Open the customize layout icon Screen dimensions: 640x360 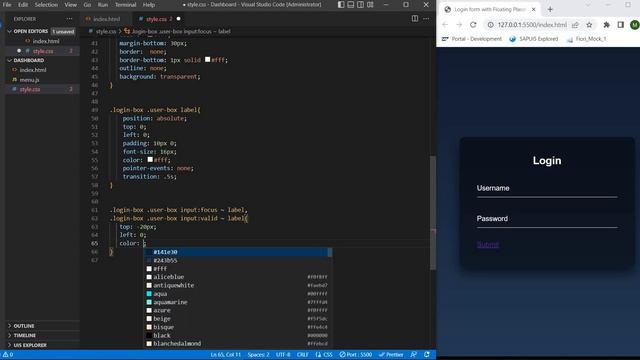tap(370, 5)
